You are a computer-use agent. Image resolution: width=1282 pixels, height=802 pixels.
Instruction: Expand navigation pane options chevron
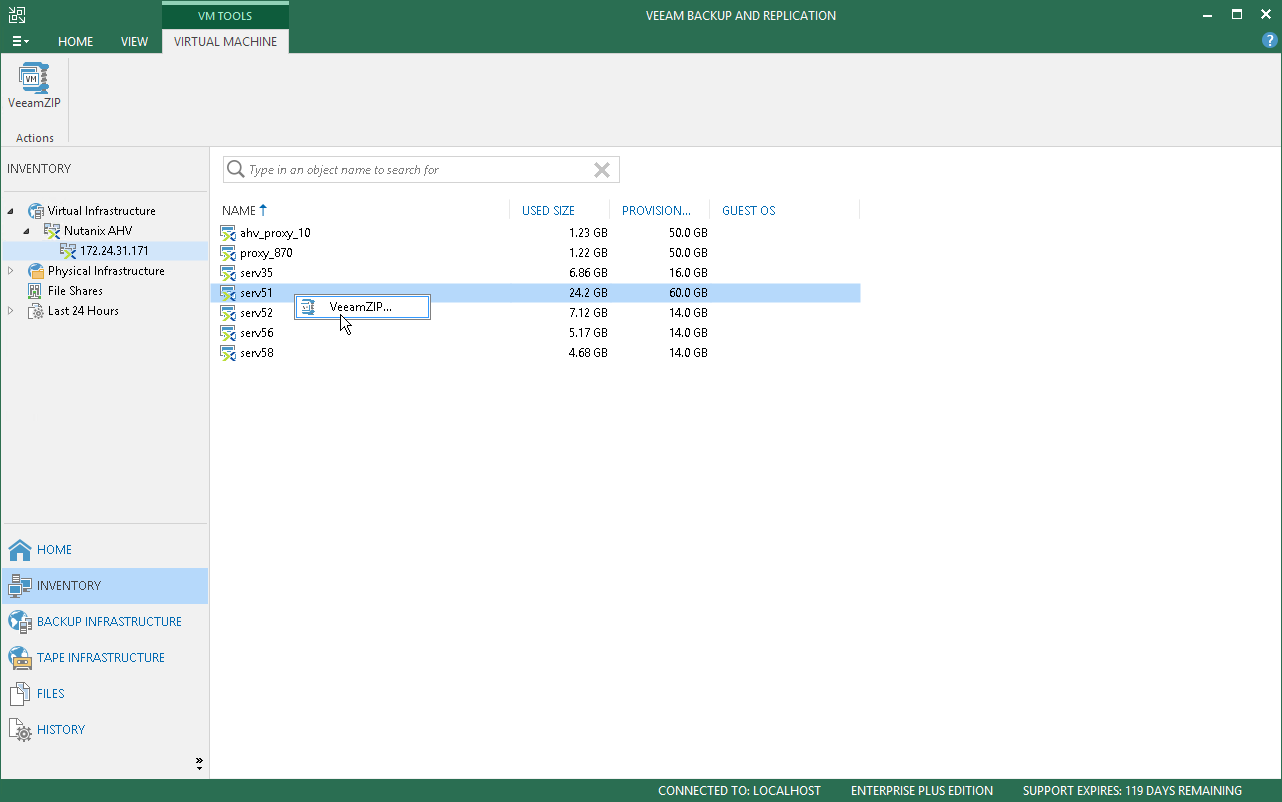coord(199,765)
